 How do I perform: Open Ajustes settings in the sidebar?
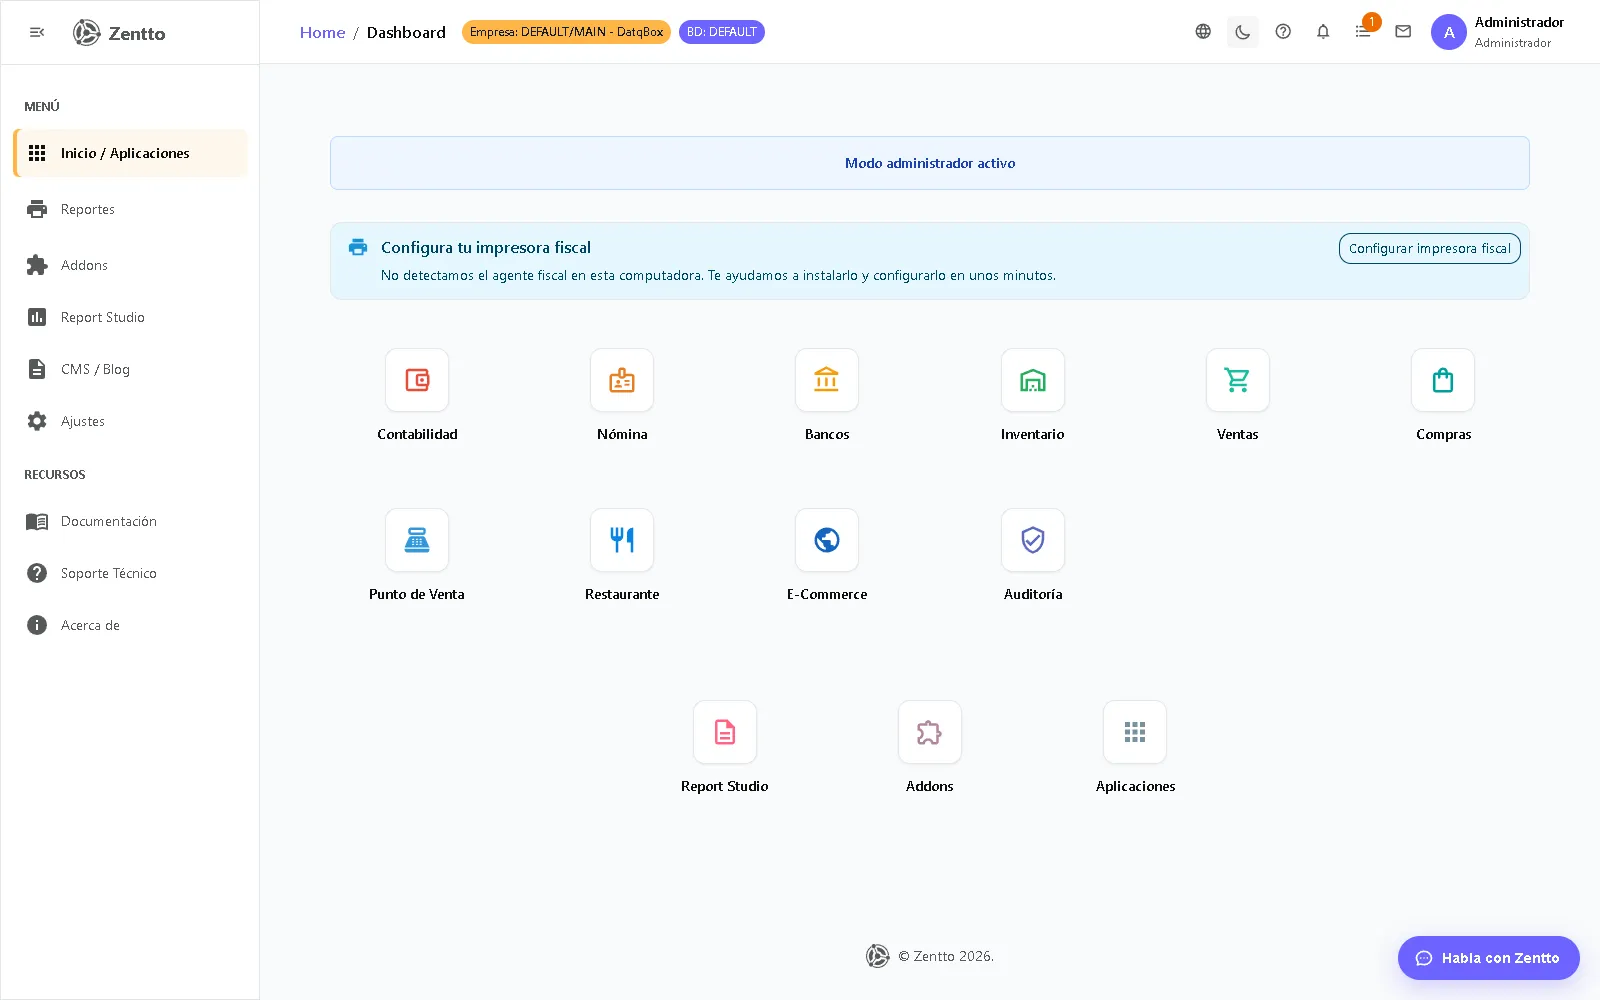[x=130, y=421]
